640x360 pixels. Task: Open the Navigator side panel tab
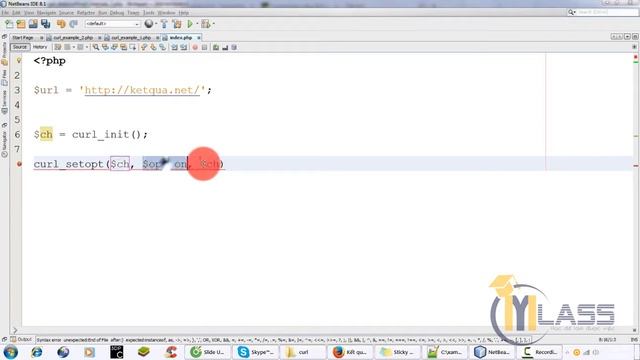[x=4, y=143]
